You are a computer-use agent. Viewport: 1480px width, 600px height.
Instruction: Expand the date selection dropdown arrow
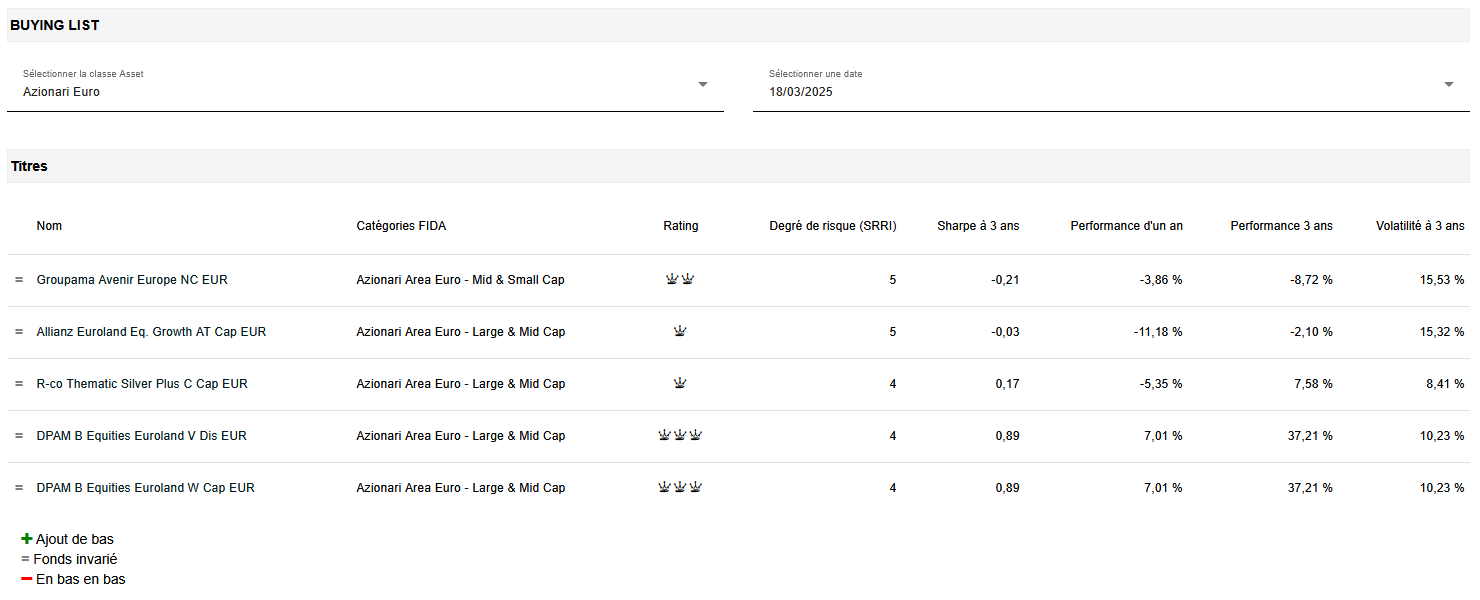1449,84
